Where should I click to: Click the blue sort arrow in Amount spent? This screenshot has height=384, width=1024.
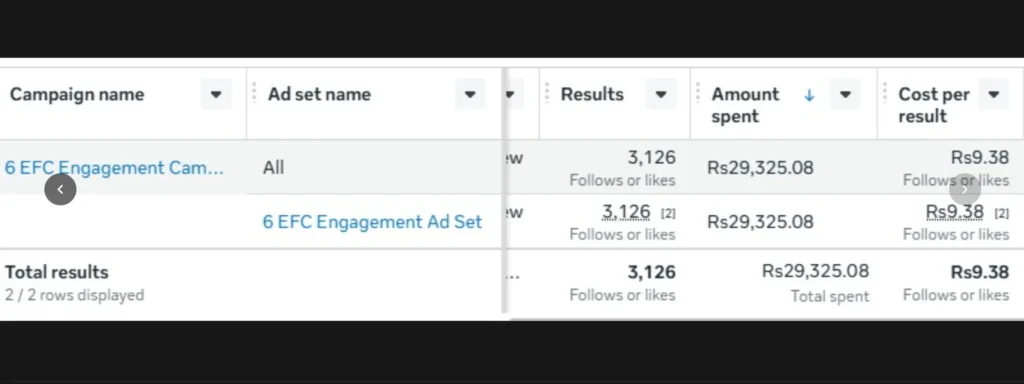(809, 95)
